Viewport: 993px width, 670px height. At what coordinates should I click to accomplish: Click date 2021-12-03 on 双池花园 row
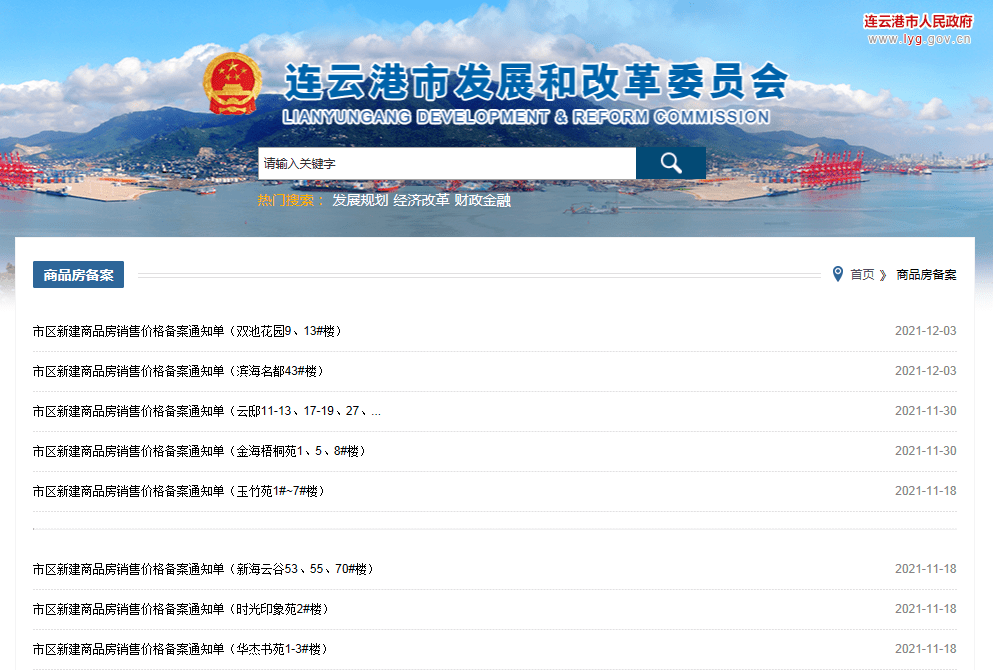click(x=925, y=331)
